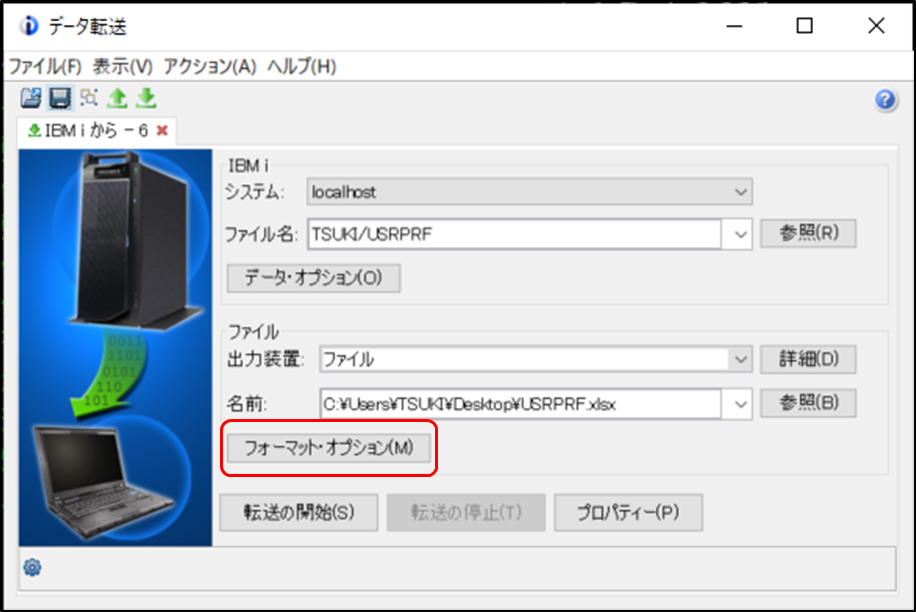Click the green down-arrow toolbar icon

[x=146, y=98]
